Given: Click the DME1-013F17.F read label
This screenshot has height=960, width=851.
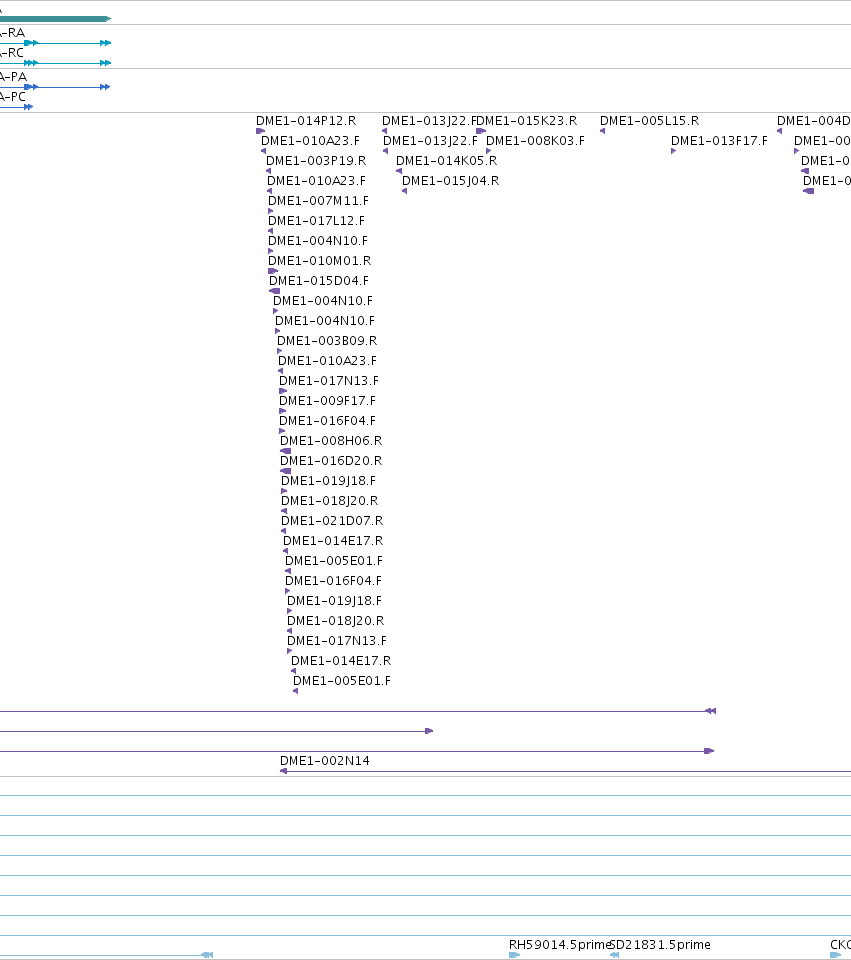Looking at the screenshot, I should [719, 140].
